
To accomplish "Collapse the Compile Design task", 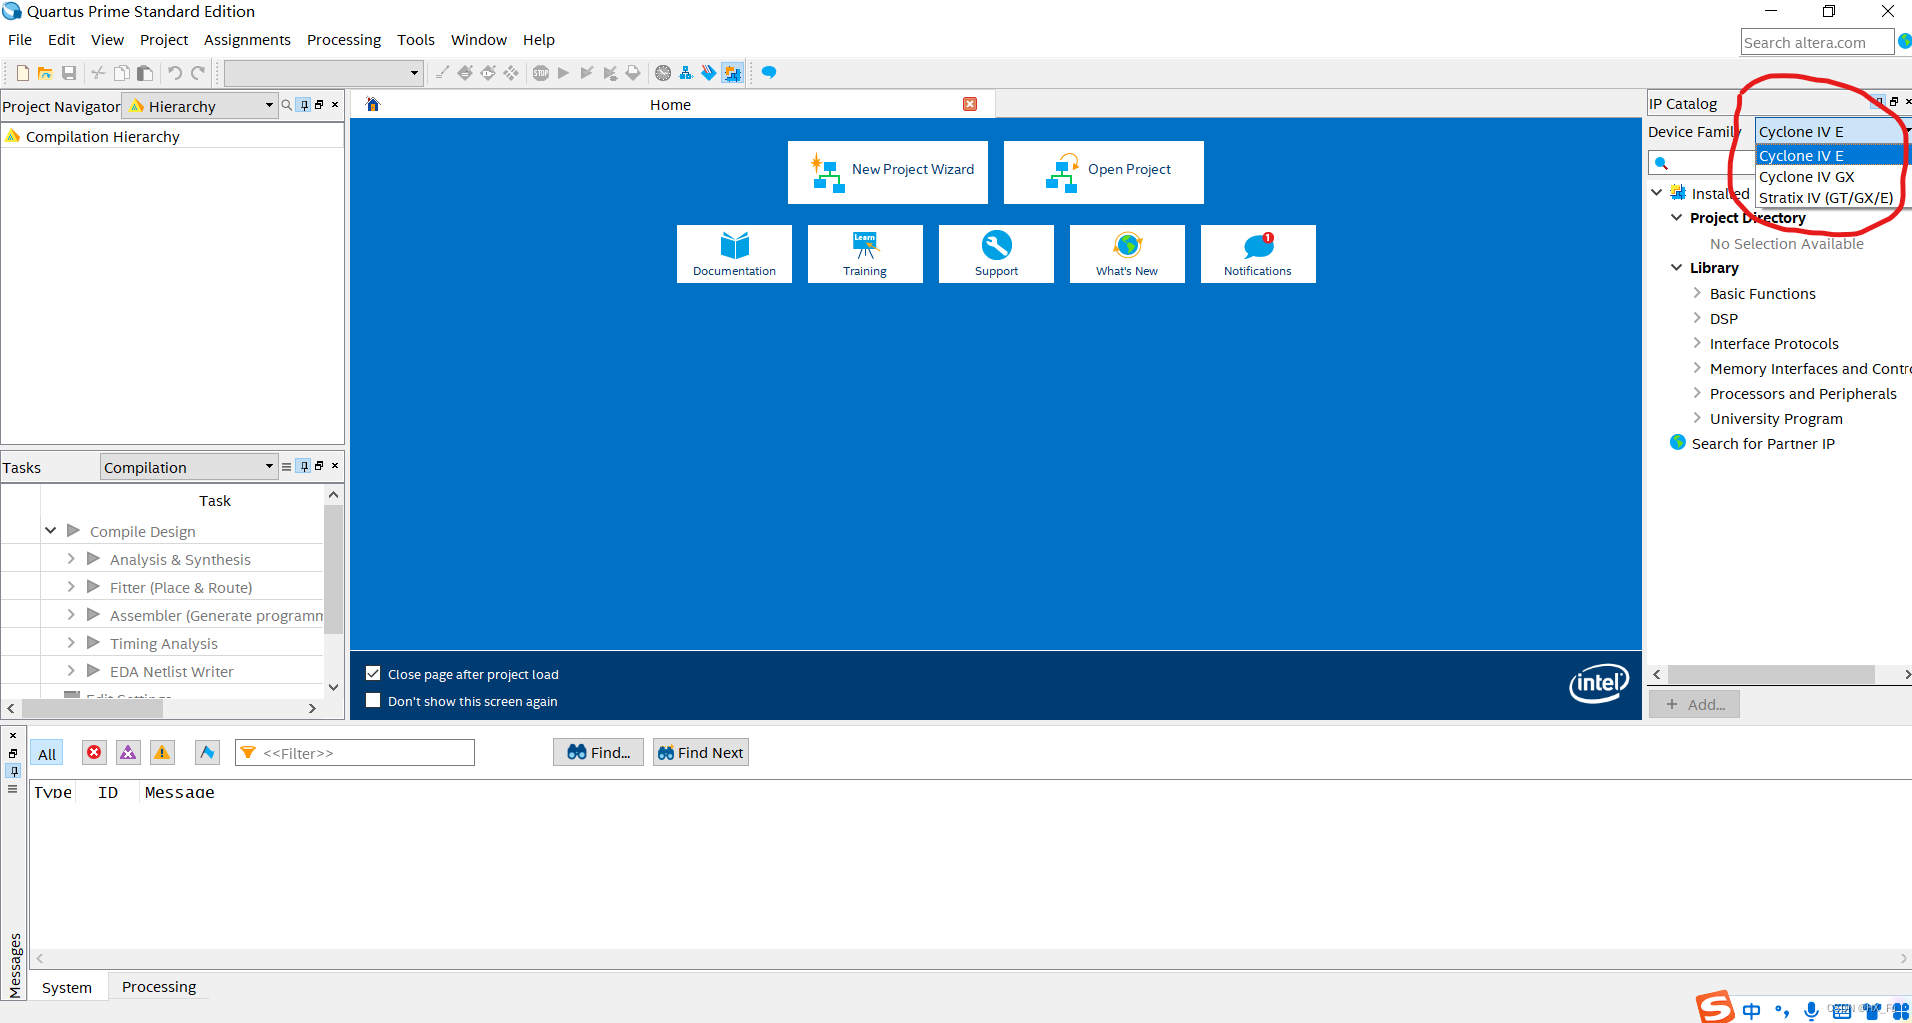I will point(50,531).
